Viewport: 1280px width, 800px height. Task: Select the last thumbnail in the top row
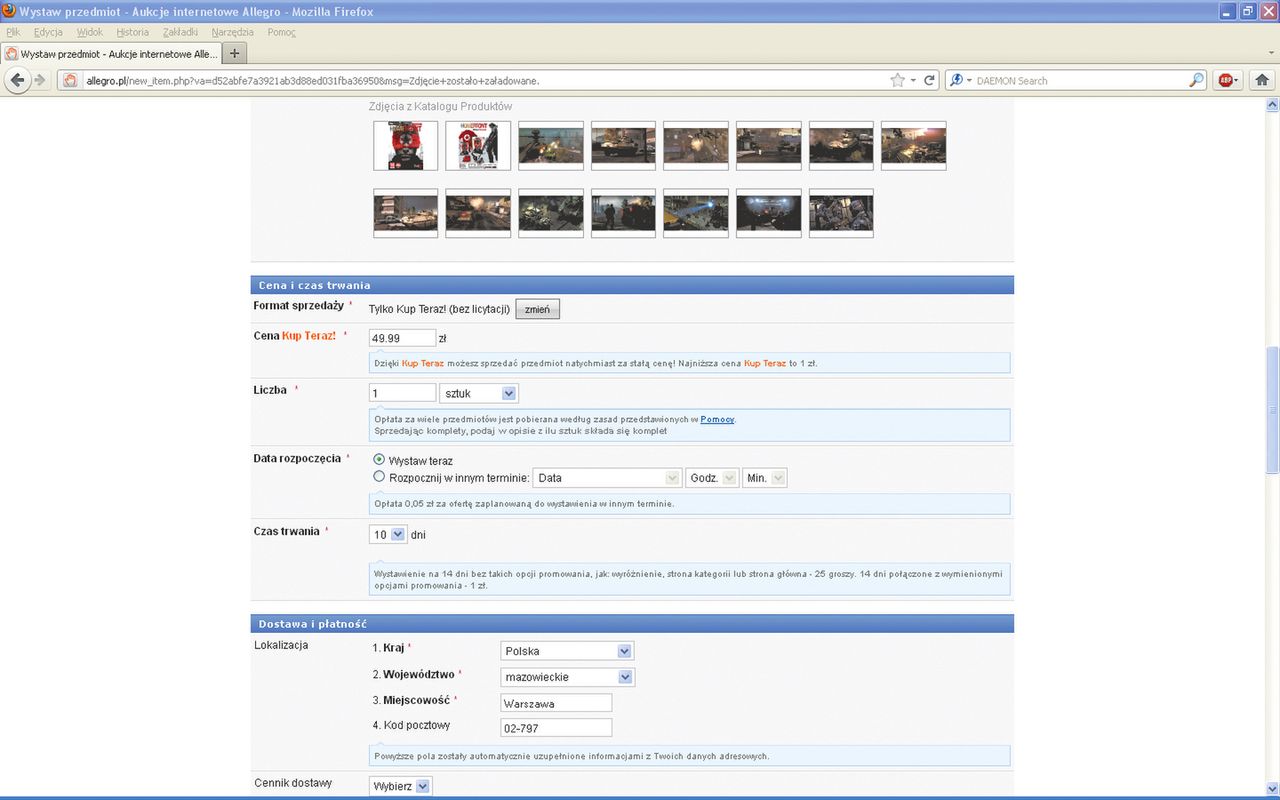(x=913, y=146)
